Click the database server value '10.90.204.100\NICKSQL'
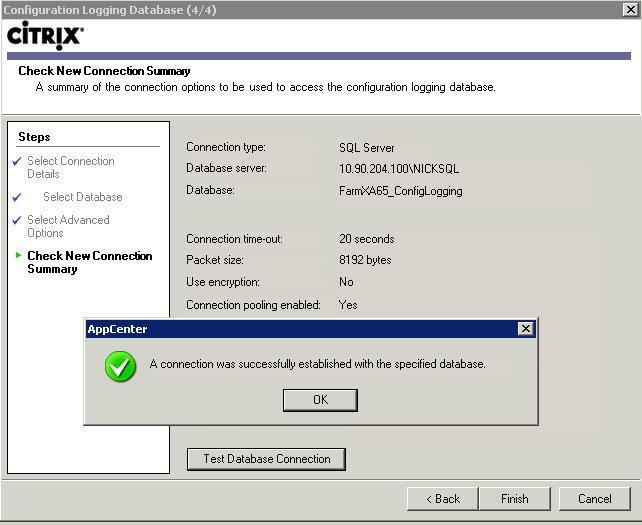 pos(399,169)
